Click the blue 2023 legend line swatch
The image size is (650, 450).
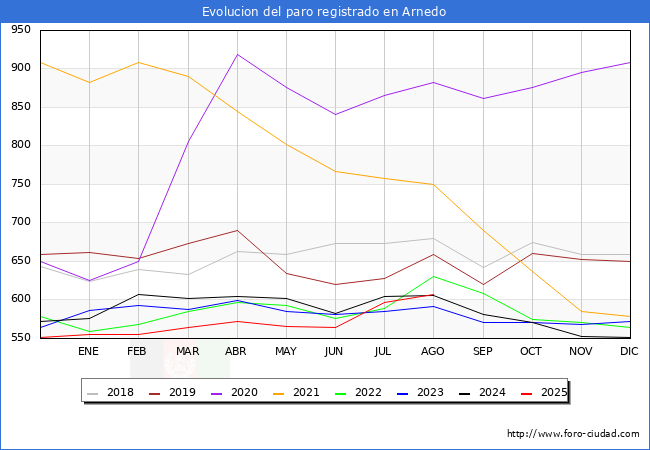click(x=402, y=392)
